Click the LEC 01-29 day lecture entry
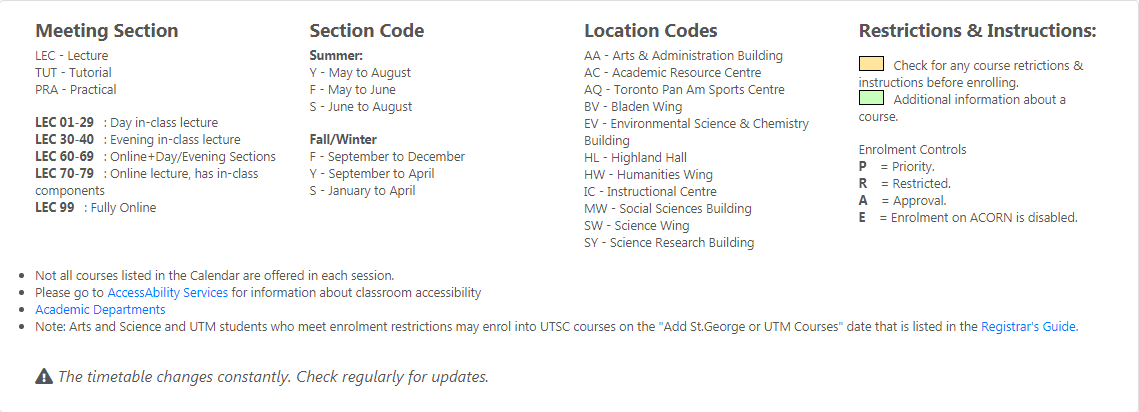Image resolution: width=1139 pixels, height=412 pixels. coord(126,123)
